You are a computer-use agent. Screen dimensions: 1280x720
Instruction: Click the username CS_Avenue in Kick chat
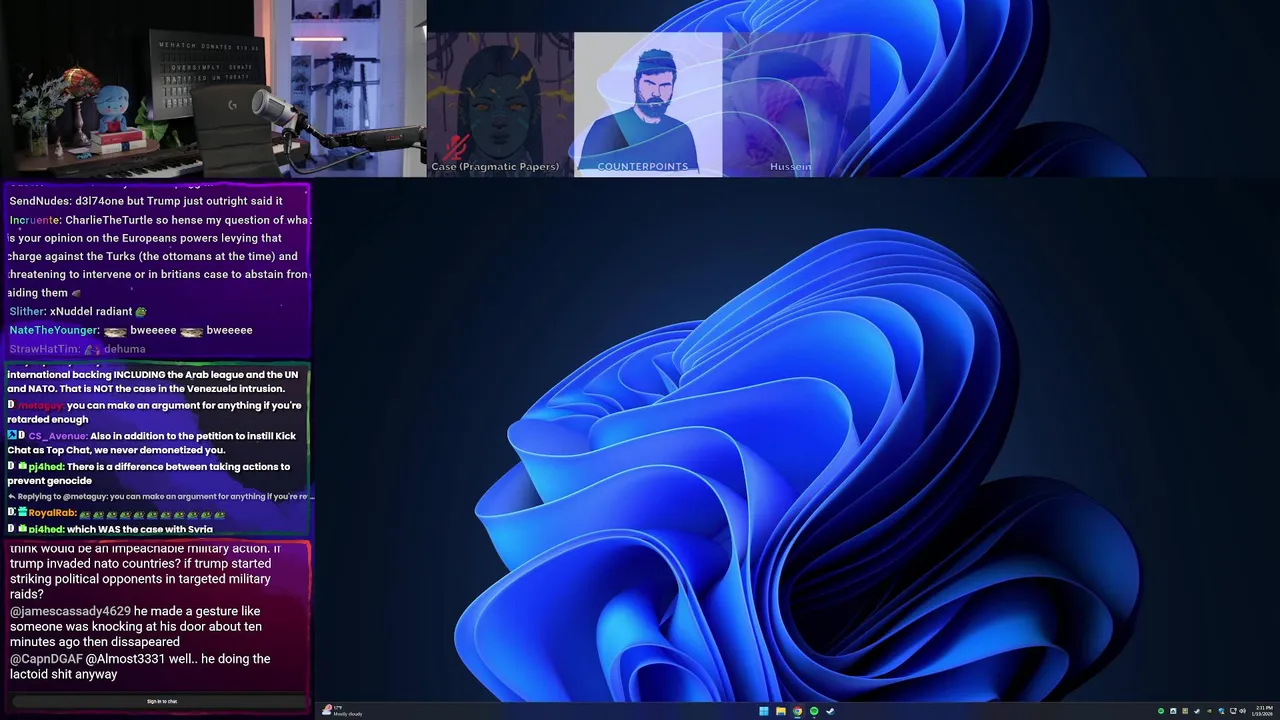57,436
